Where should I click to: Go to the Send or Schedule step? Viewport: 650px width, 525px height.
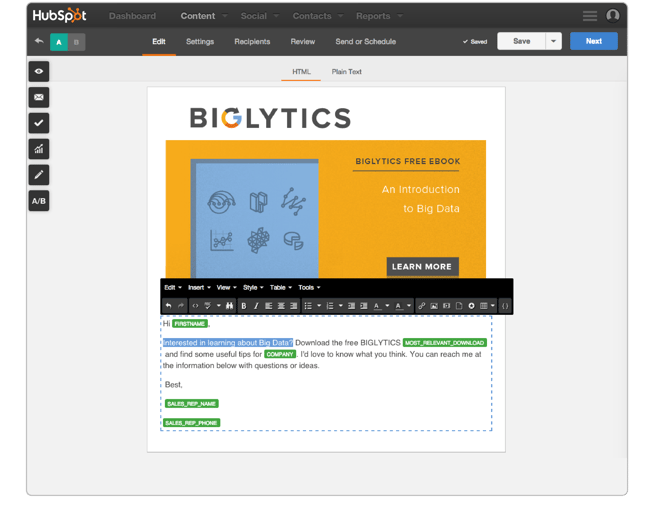(365, 41)
